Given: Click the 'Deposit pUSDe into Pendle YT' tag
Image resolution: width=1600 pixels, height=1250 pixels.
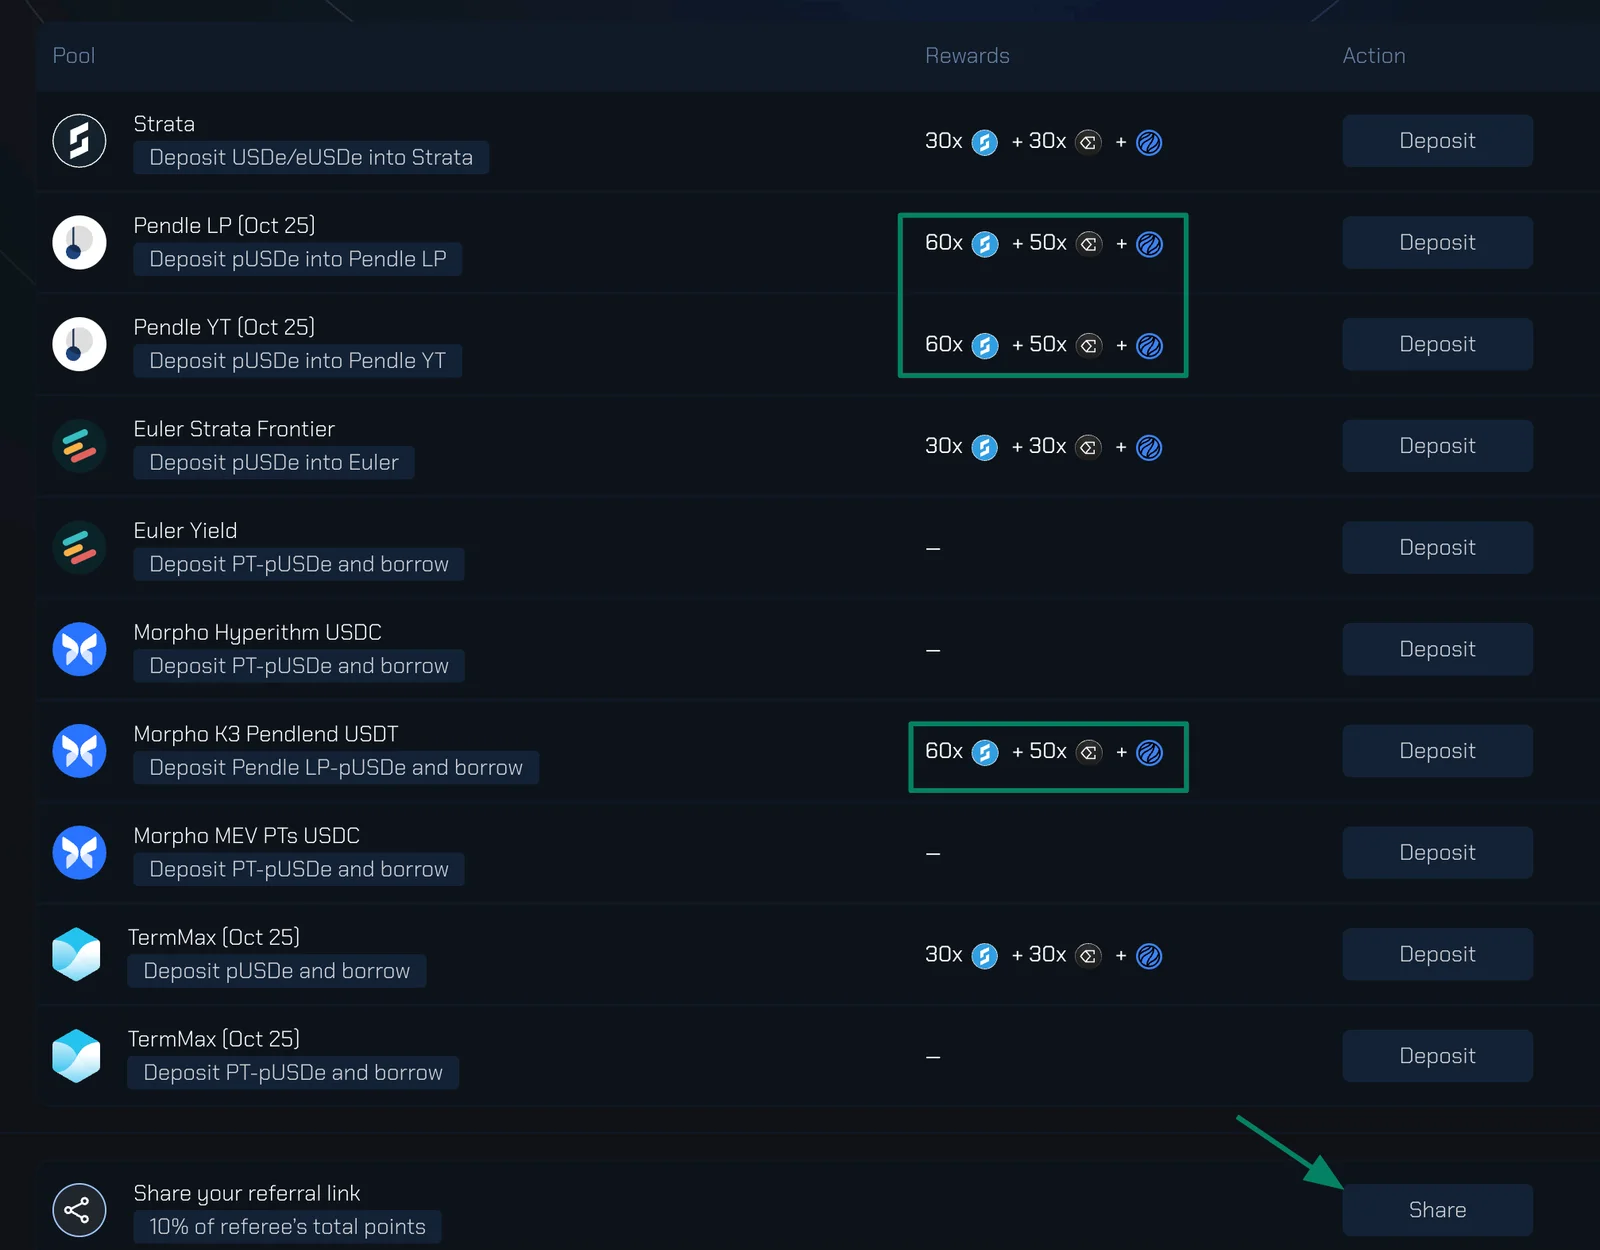Looking at the screenshot, I should (x=298, y=361).
